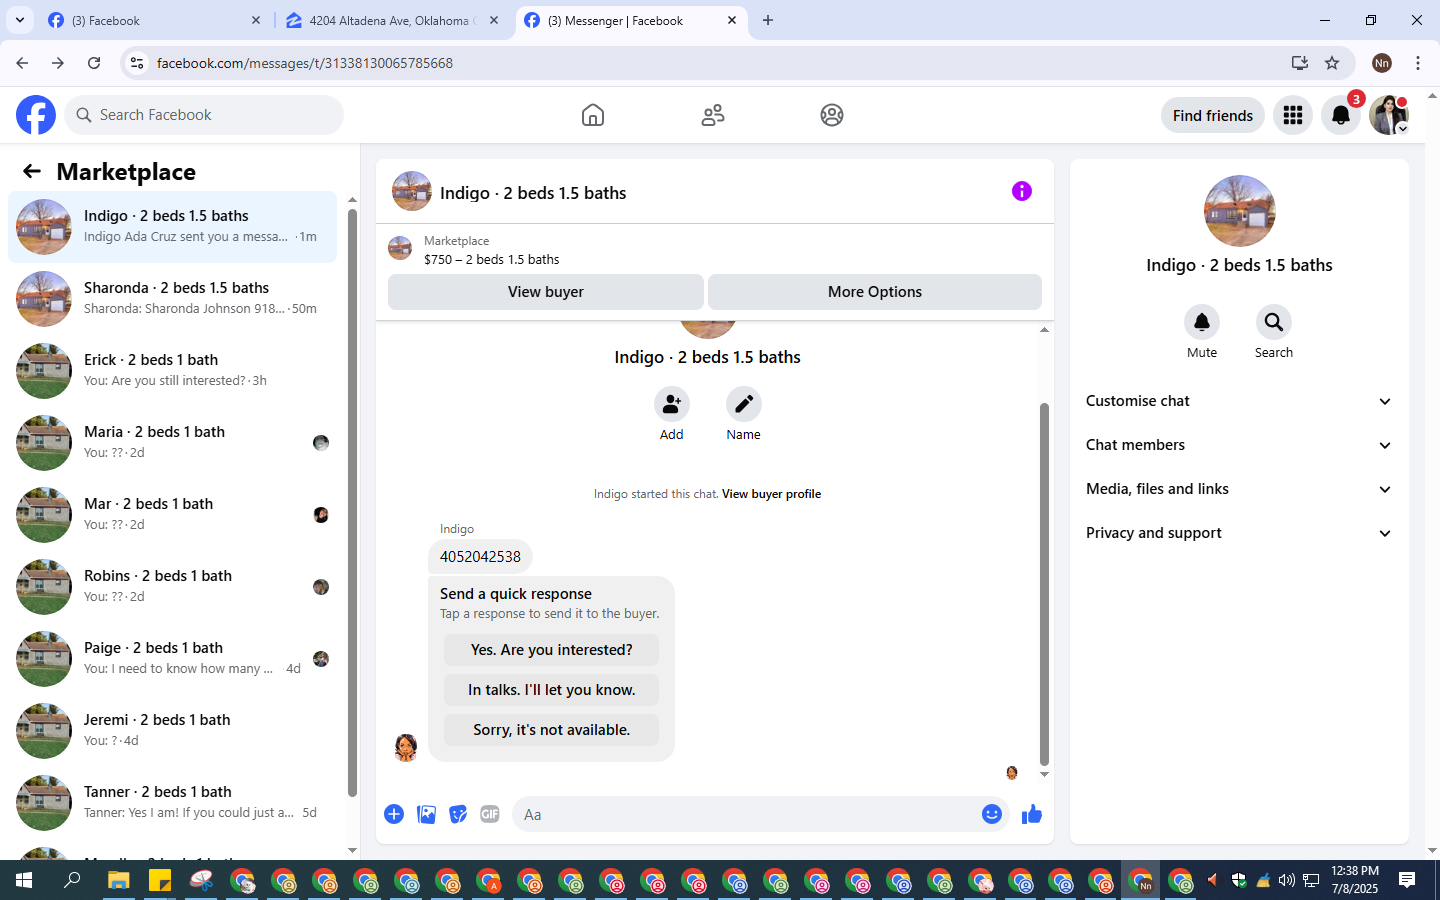Mute the conversation with bell icon
Viewport: 1440px width, 900px height.
point(1202,322)
